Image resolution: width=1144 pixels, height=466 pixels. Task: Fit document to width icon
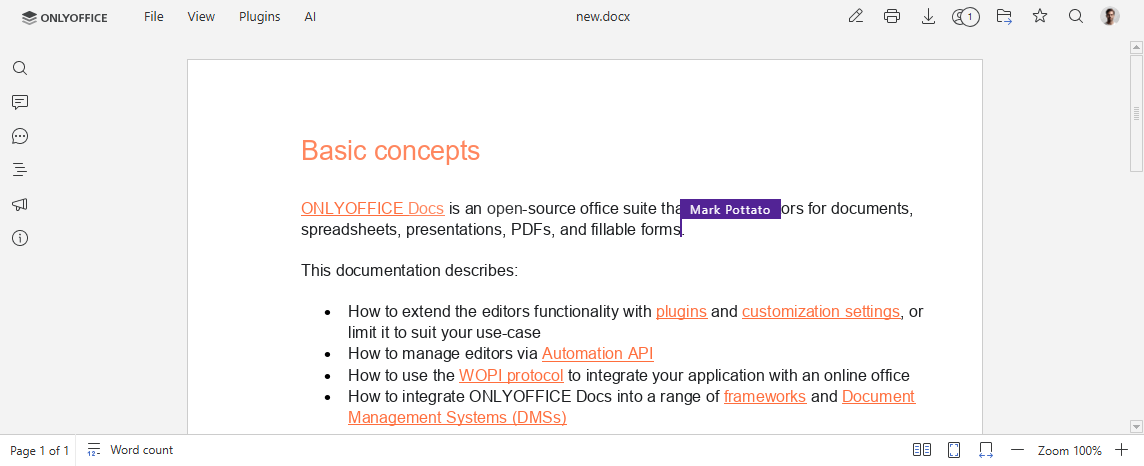(x=986, y=450)
